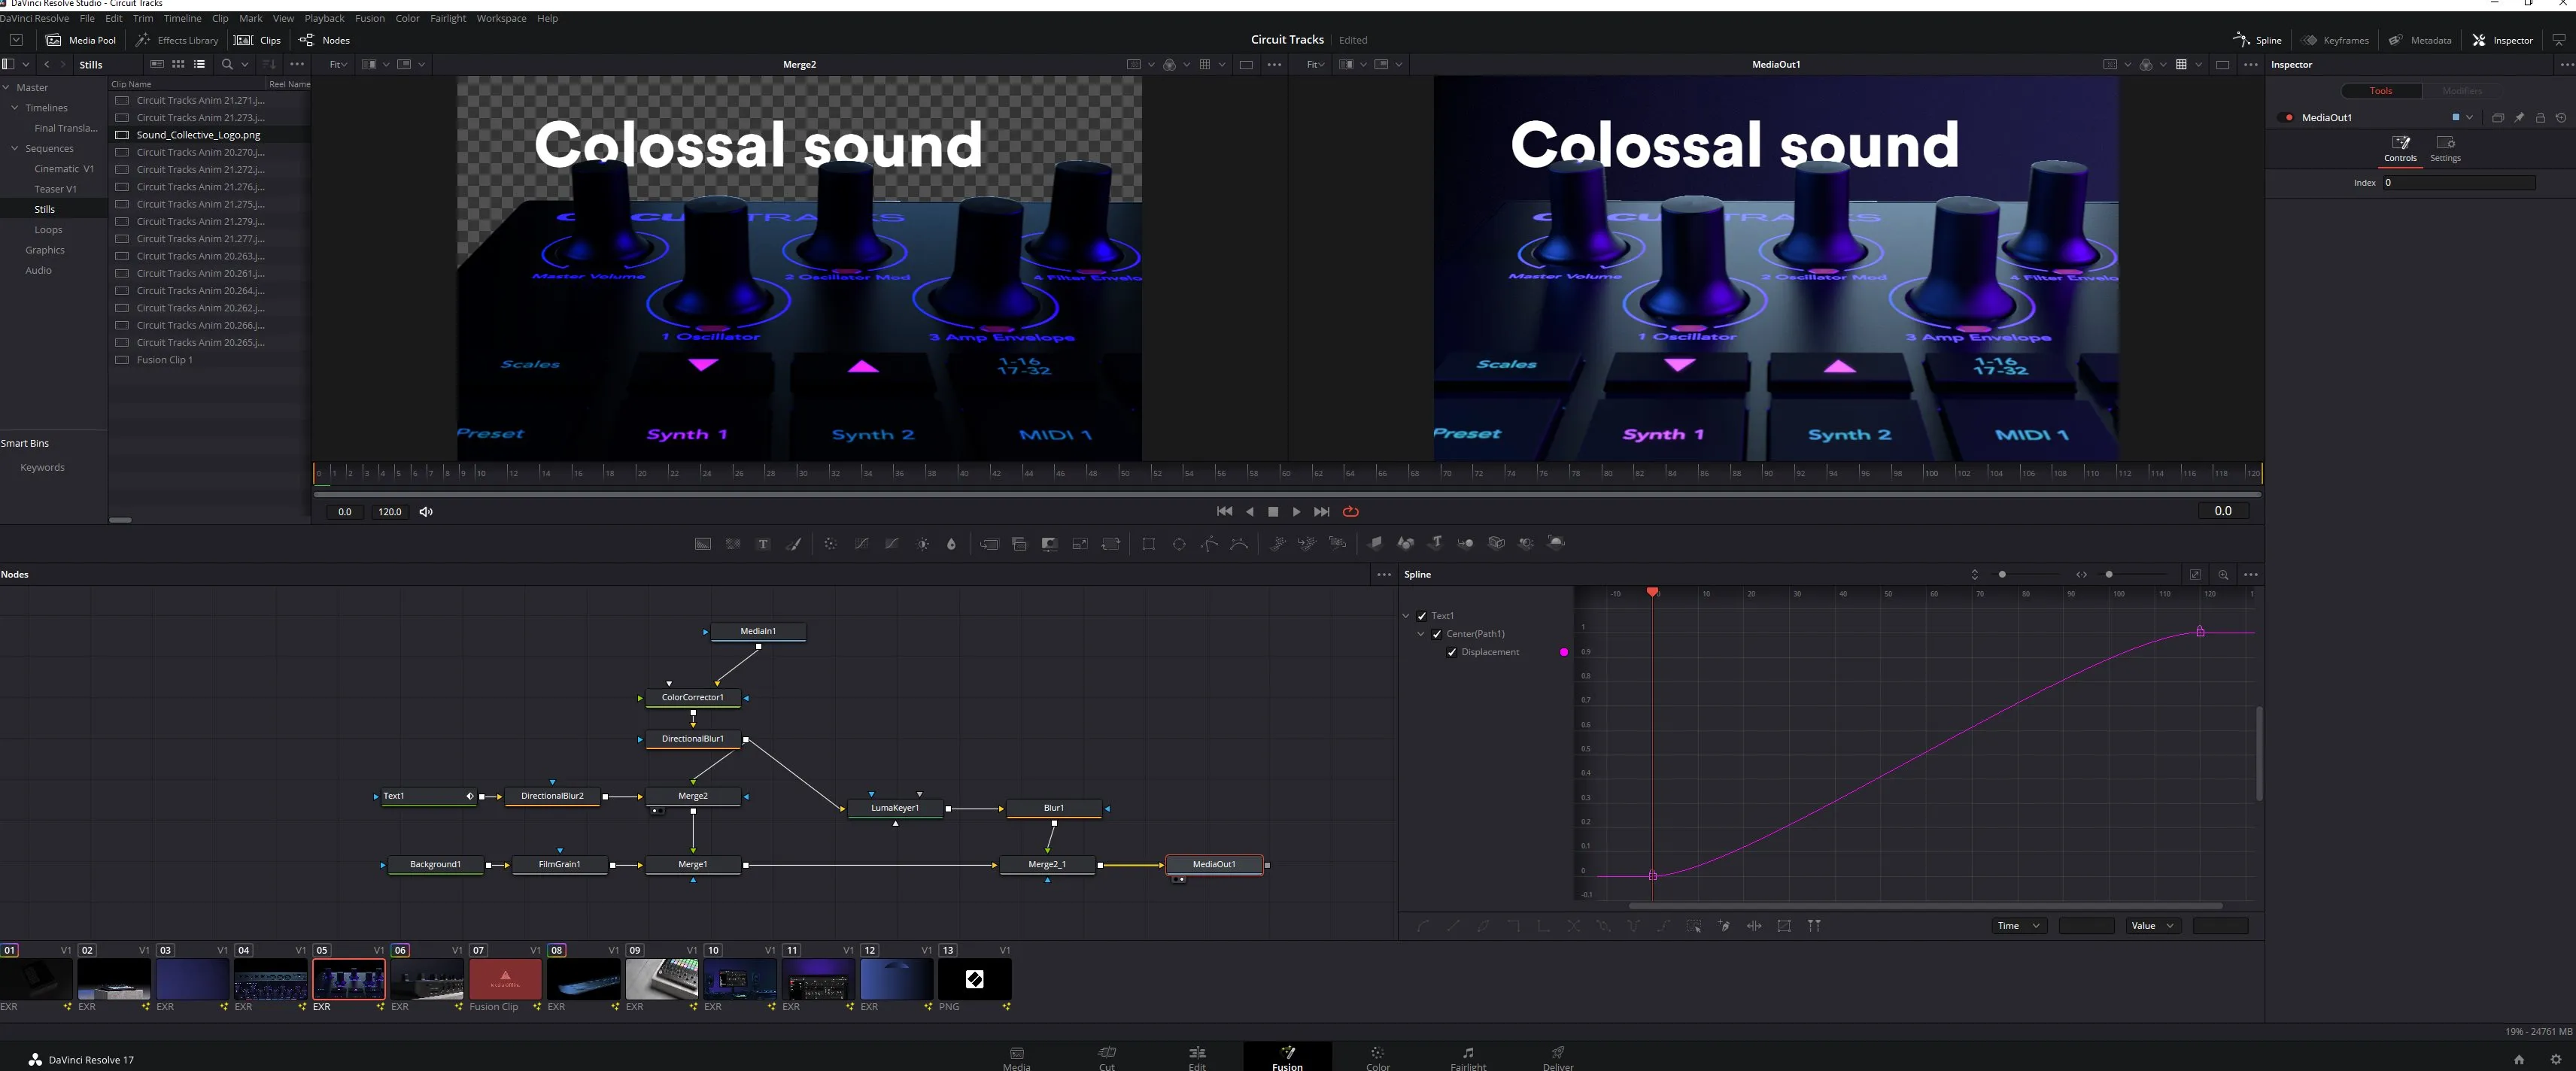The height and width of the screenshot is (1071, 2576).
Task: Add a Rectangle mask from toolbar
Action: [1148, 544]
